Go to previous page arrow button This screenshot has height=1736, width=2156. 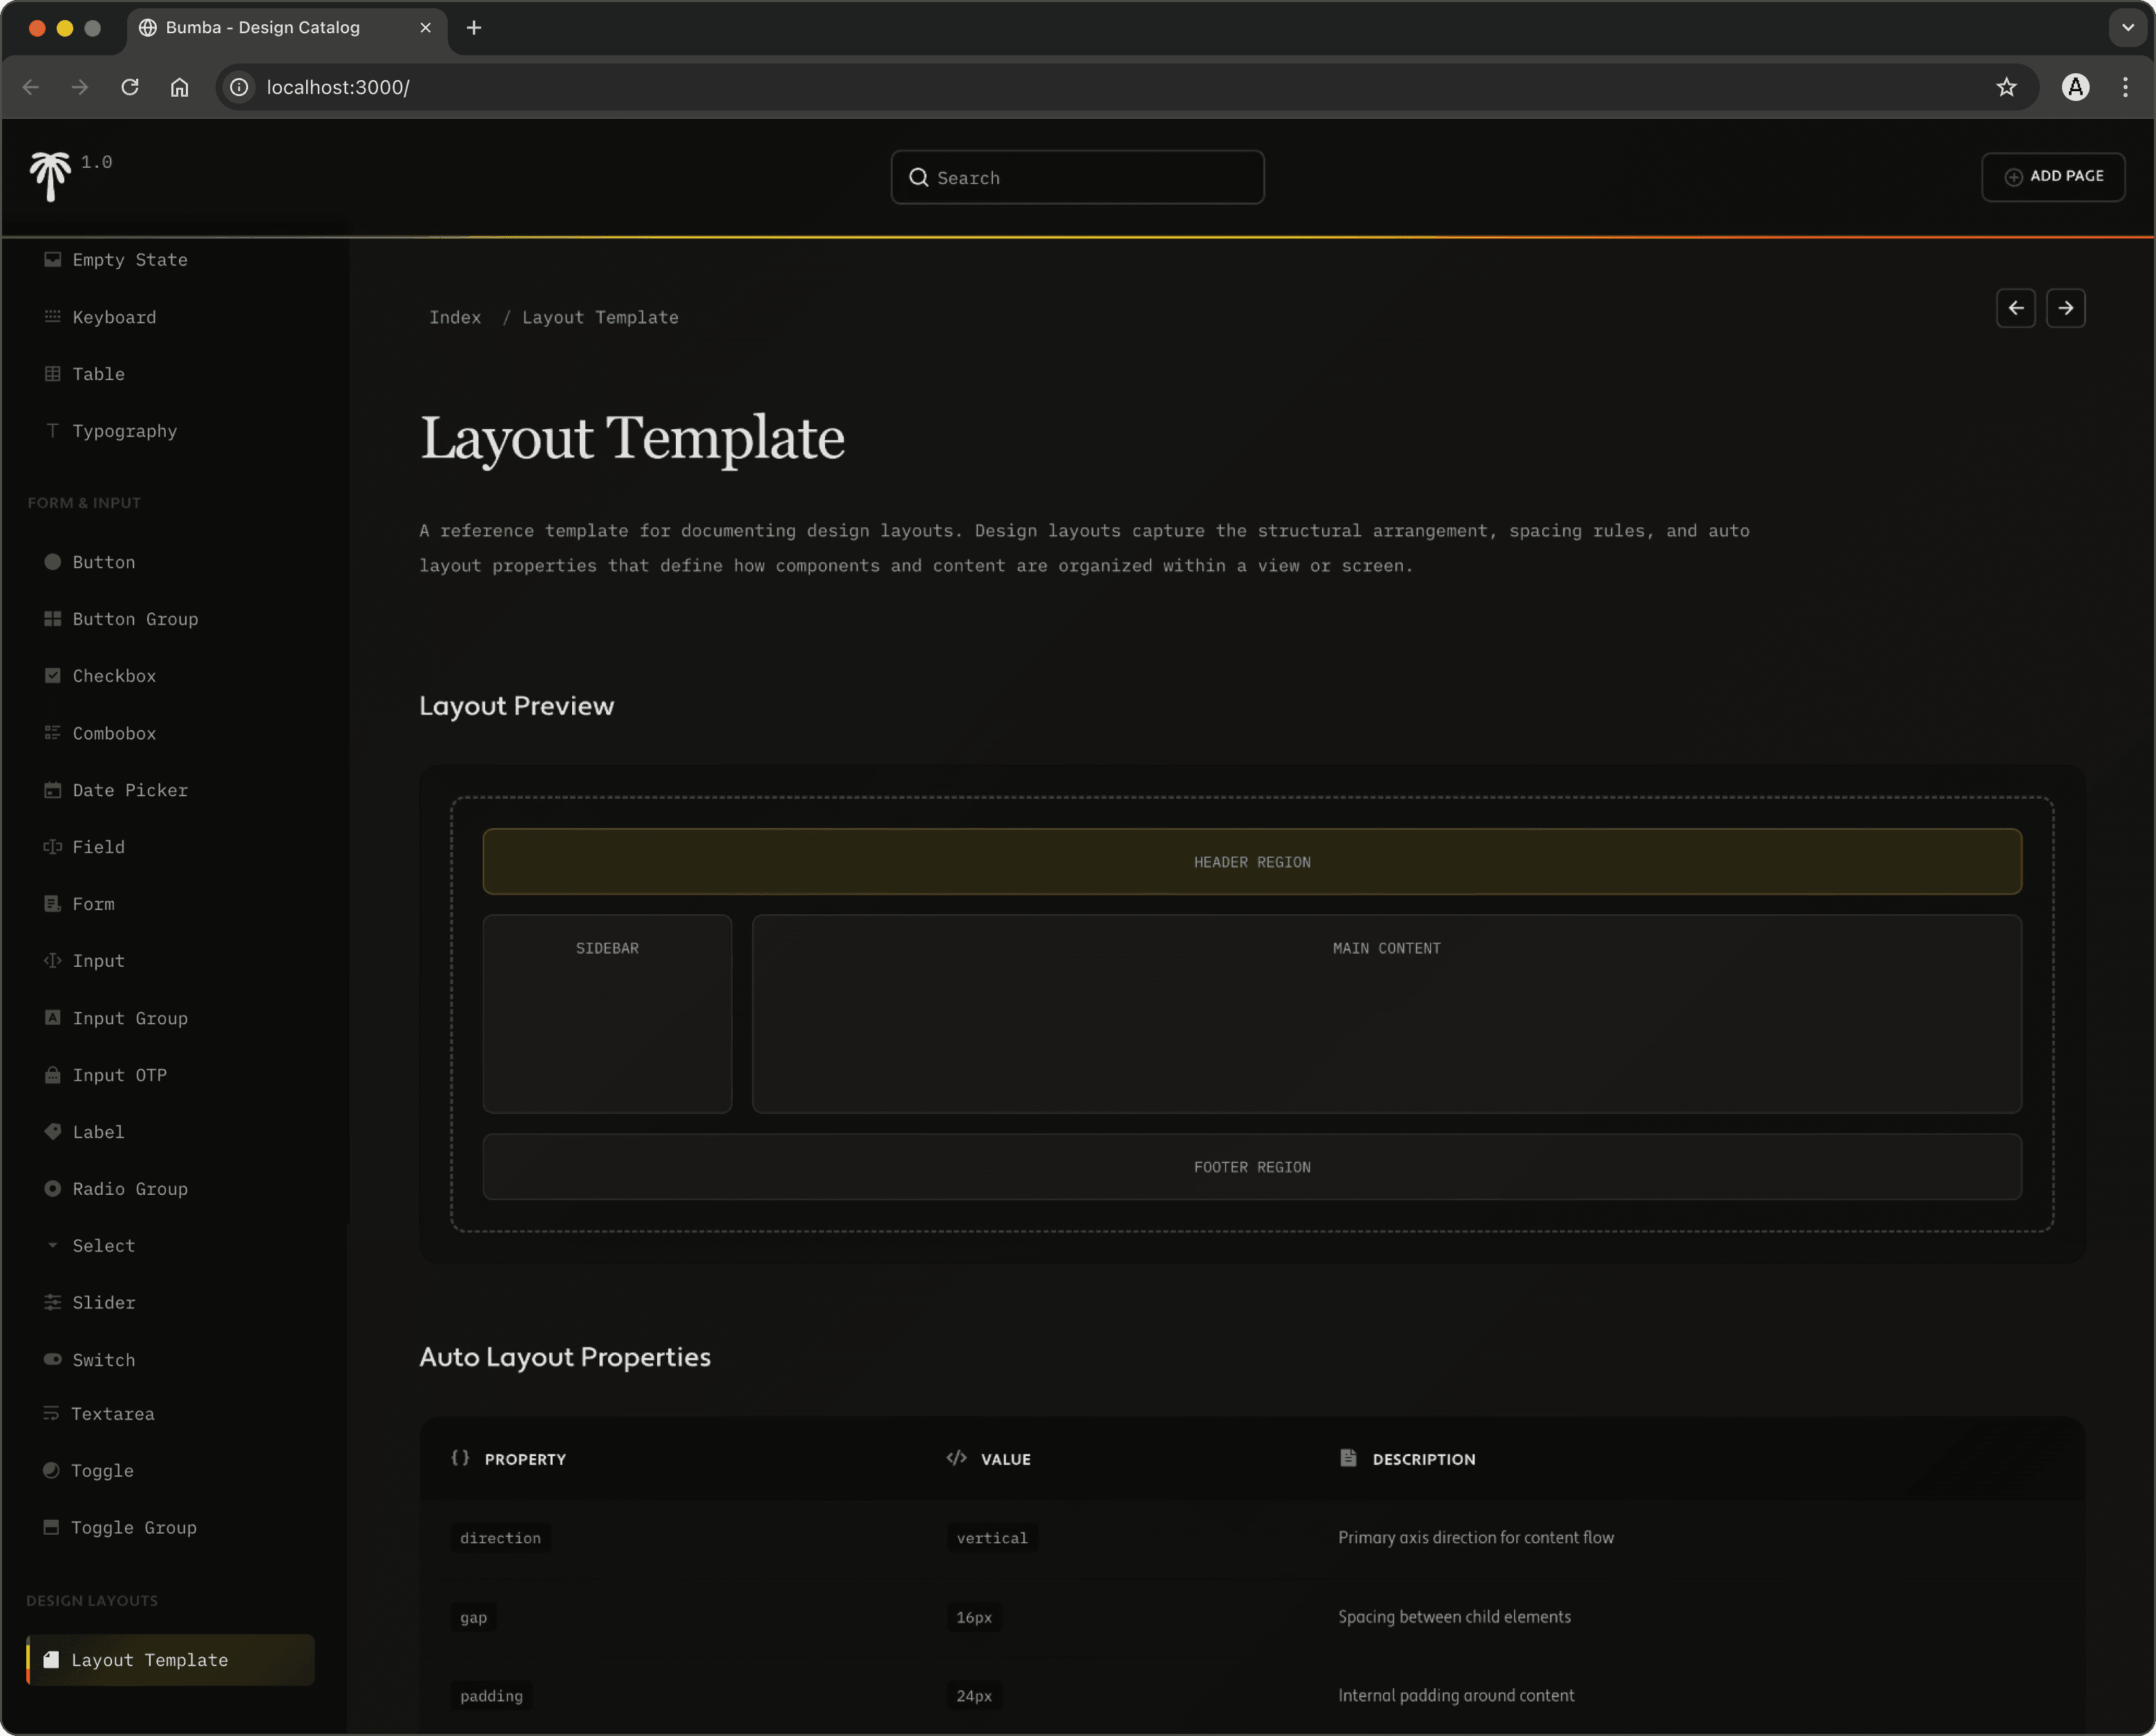[2015, 308]
